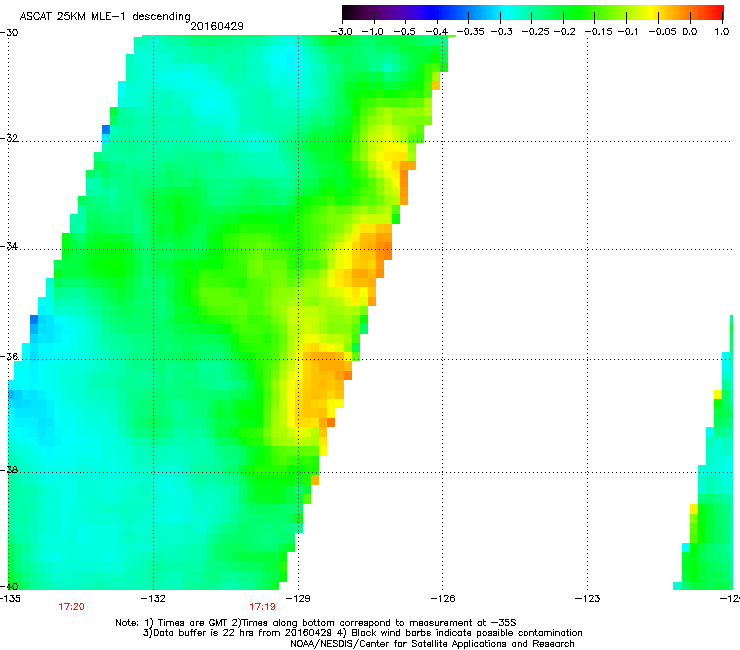Click the latitude axis label '-30'

tap(9, 33)
